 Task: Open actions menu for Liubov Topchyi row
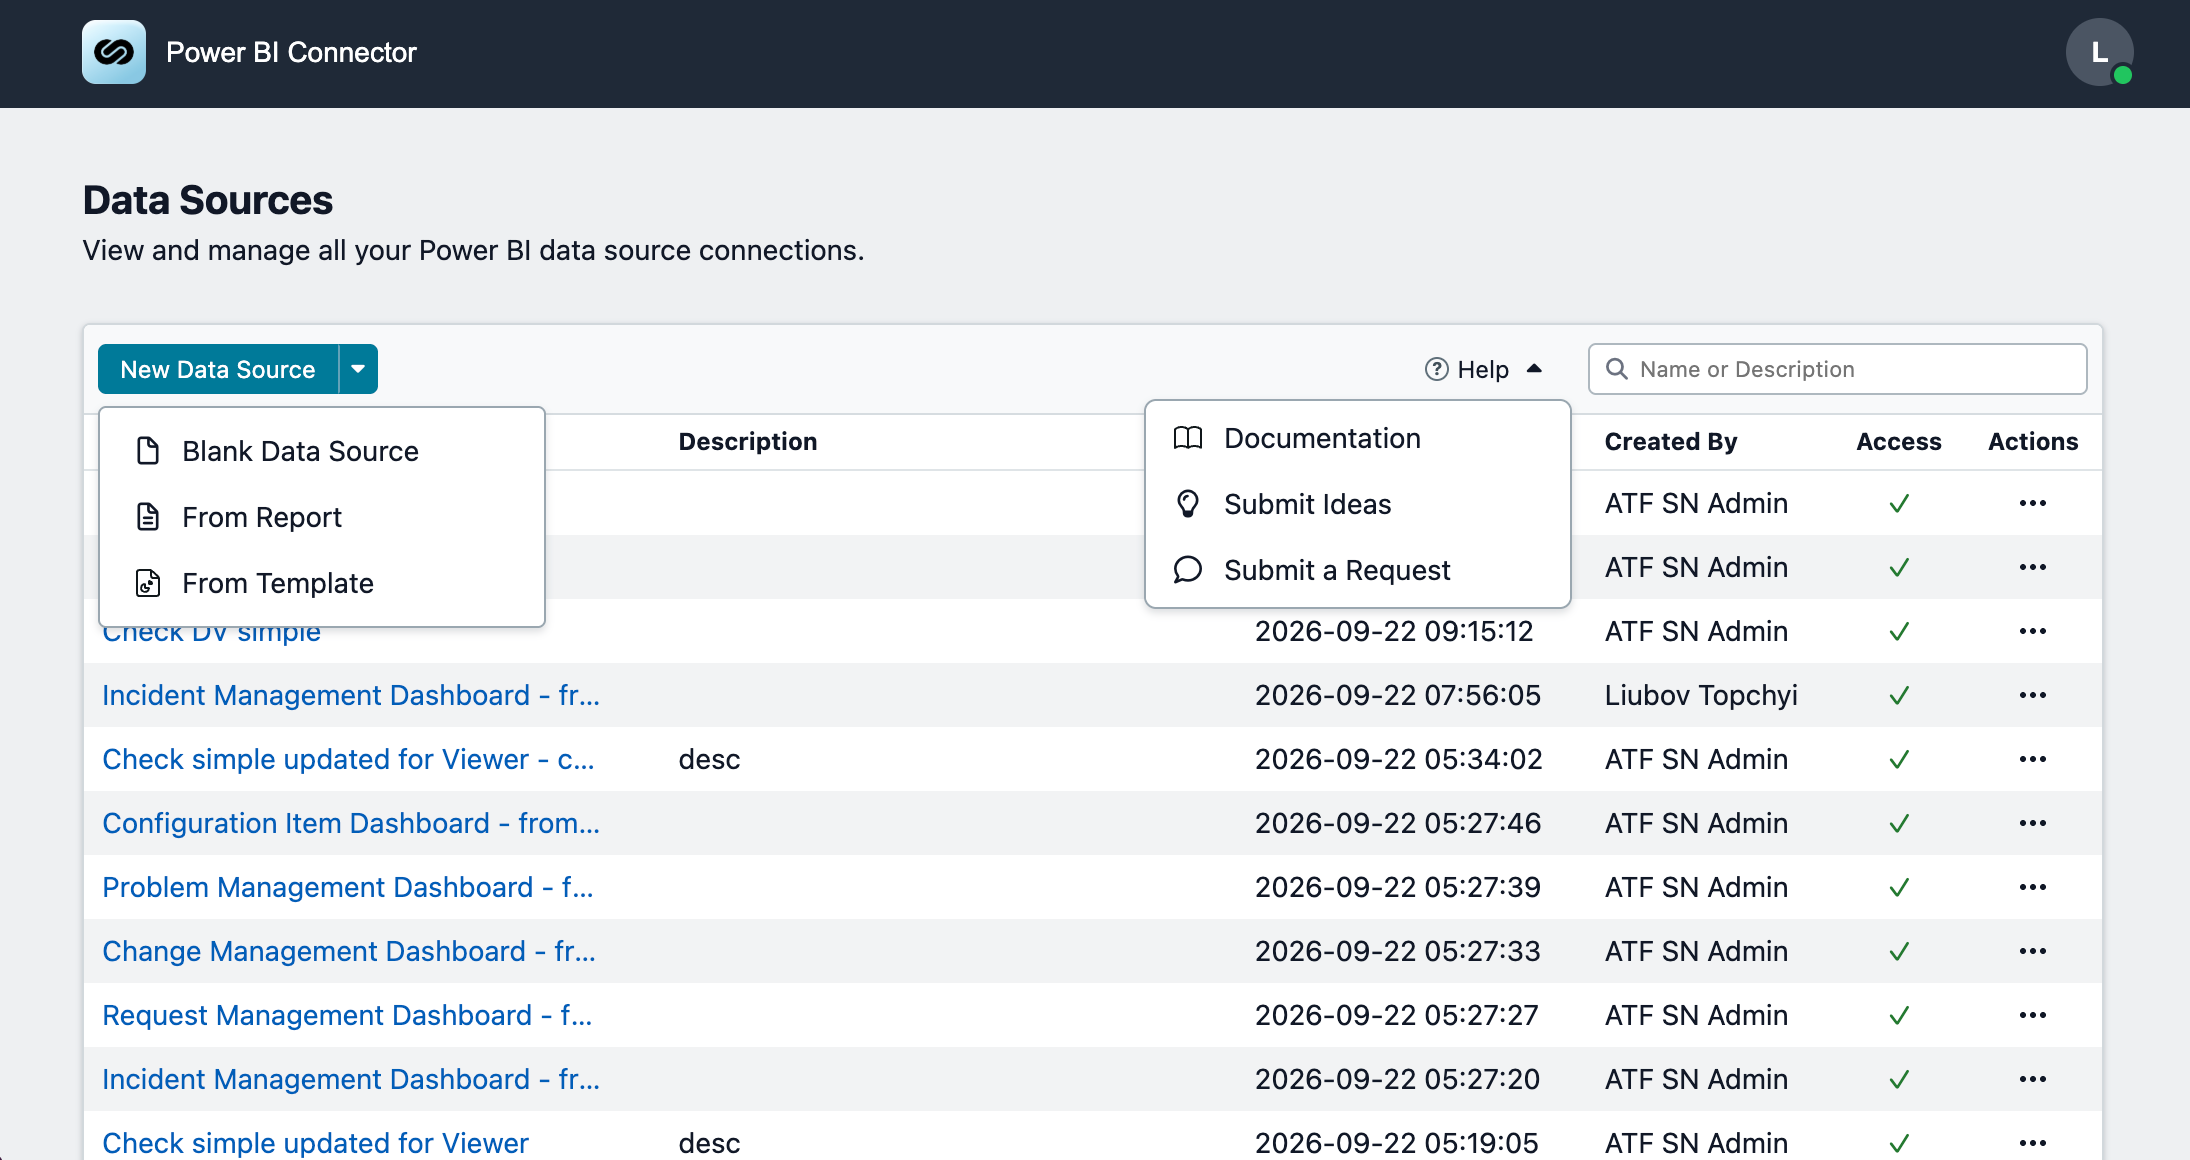[2033, 695]
